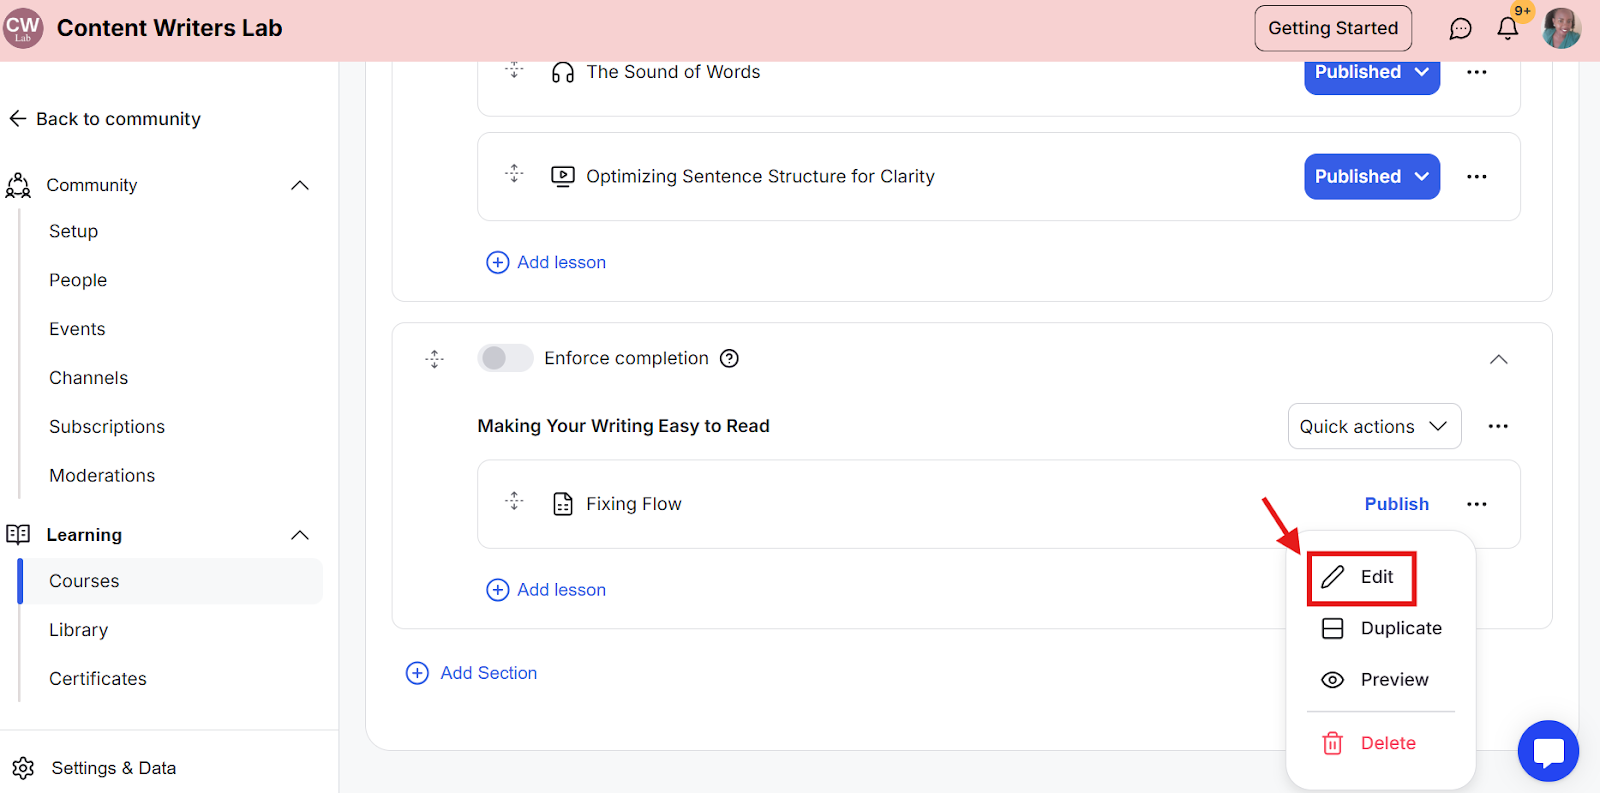Click the Content Writers Lab logo

point(23,28)
